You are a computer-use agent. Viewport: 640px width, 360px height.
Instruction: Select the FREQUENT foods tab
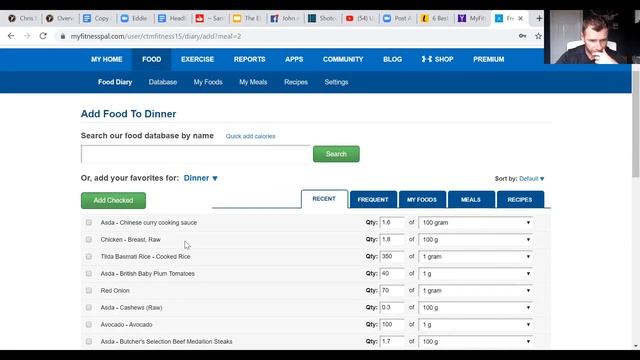[x=373, y=200]
